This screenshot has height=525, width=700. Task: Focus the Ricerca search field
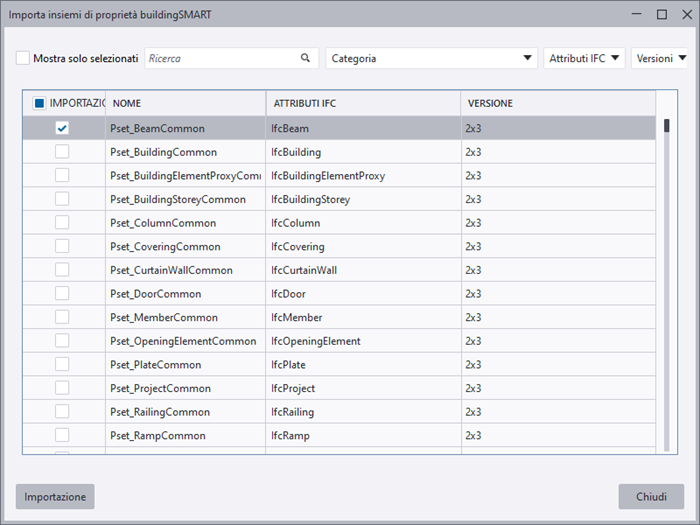click(220, 59)
